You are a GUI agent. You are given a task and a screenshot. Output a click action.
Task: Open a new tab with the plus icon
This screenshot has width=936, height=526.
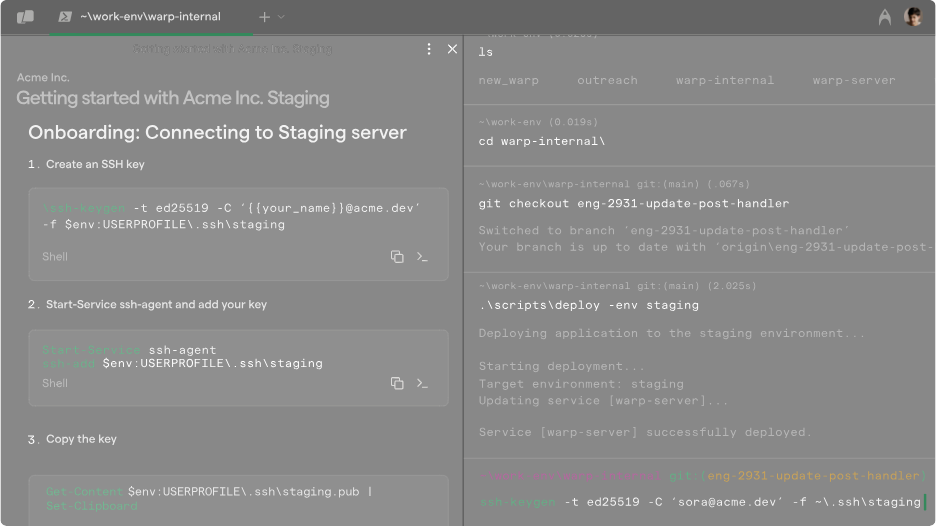pyautogui.click(x=264, y=17)
